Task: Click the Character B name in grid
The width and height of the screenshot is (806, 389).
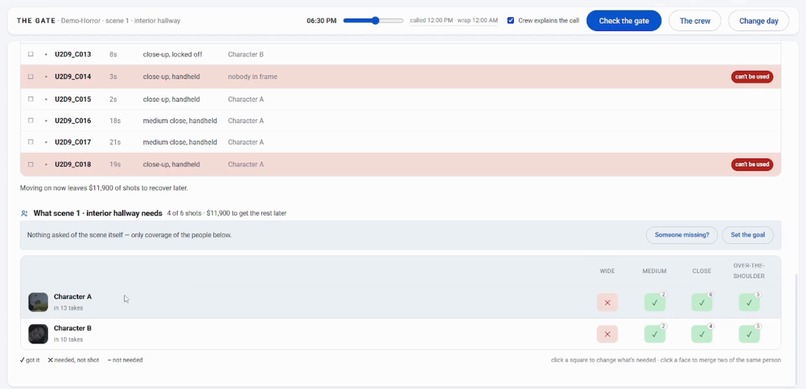Action: point(72,328)
